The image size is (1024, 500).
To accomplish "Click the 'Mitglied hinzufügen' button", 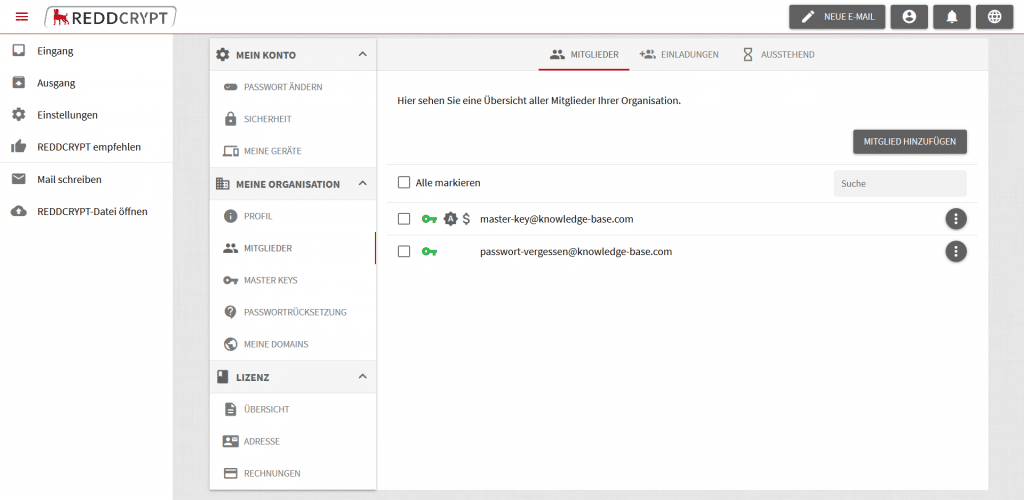I will pyautogui.click(x=909, y=142).
